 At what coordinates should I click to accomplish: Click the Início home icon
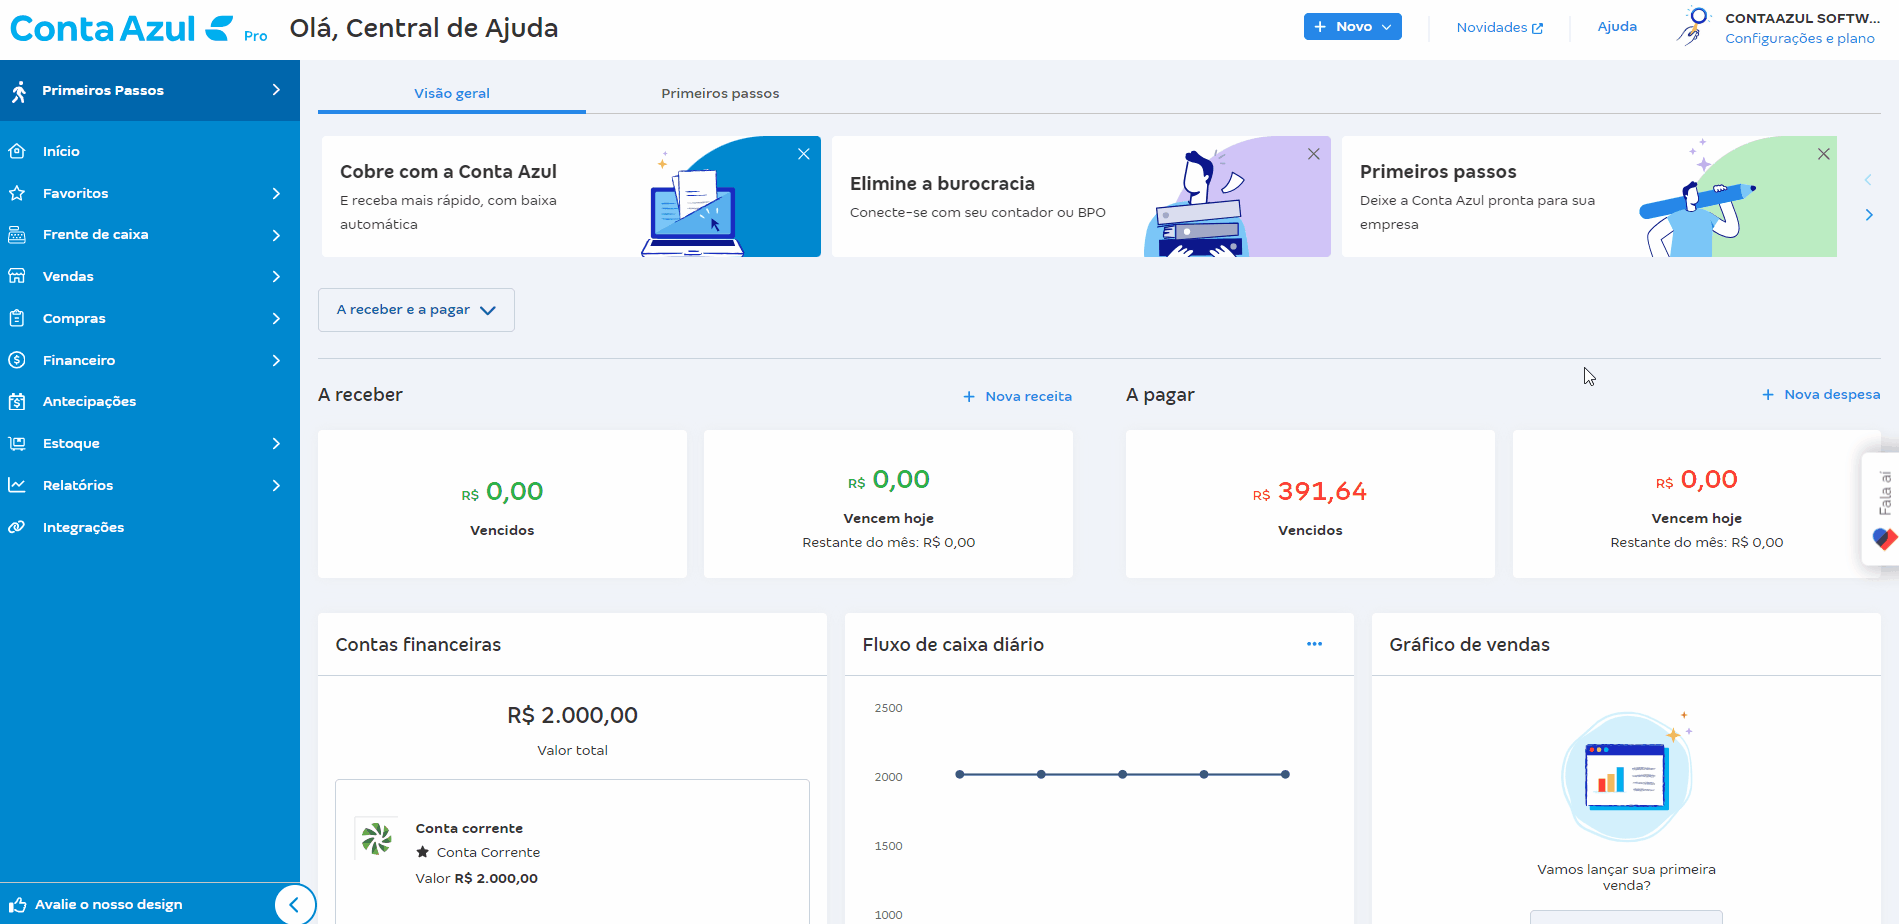click(17, 151)
